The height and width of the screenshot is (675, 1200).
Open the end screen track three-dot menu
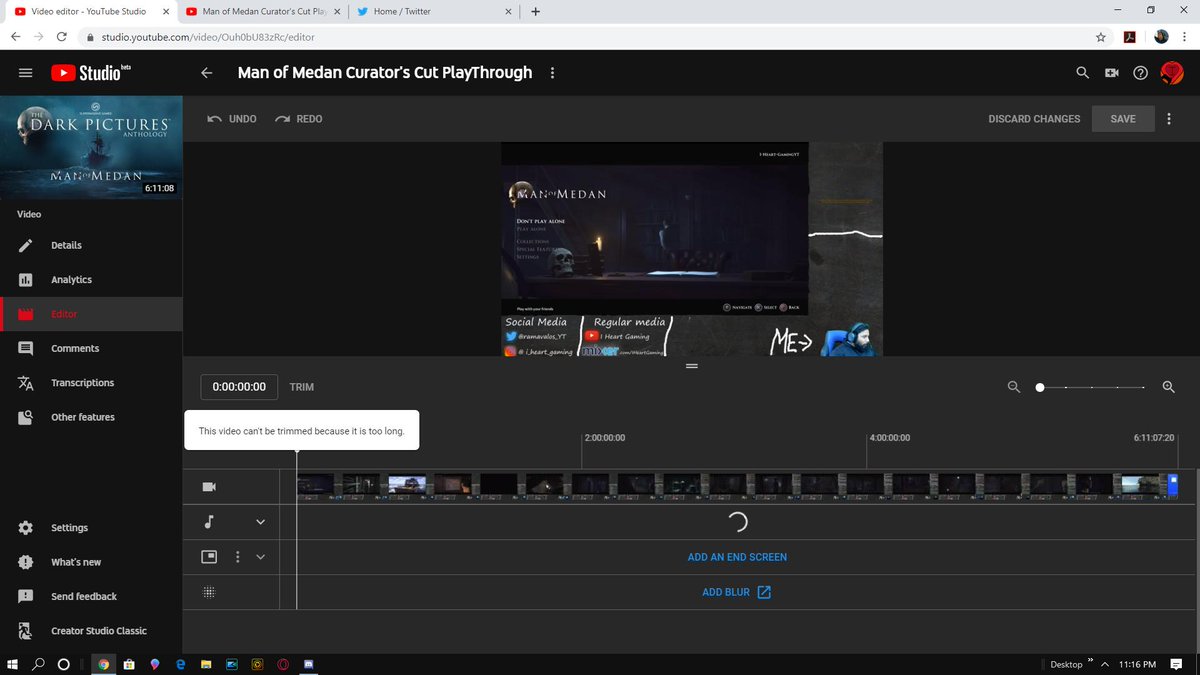point(238,557)
